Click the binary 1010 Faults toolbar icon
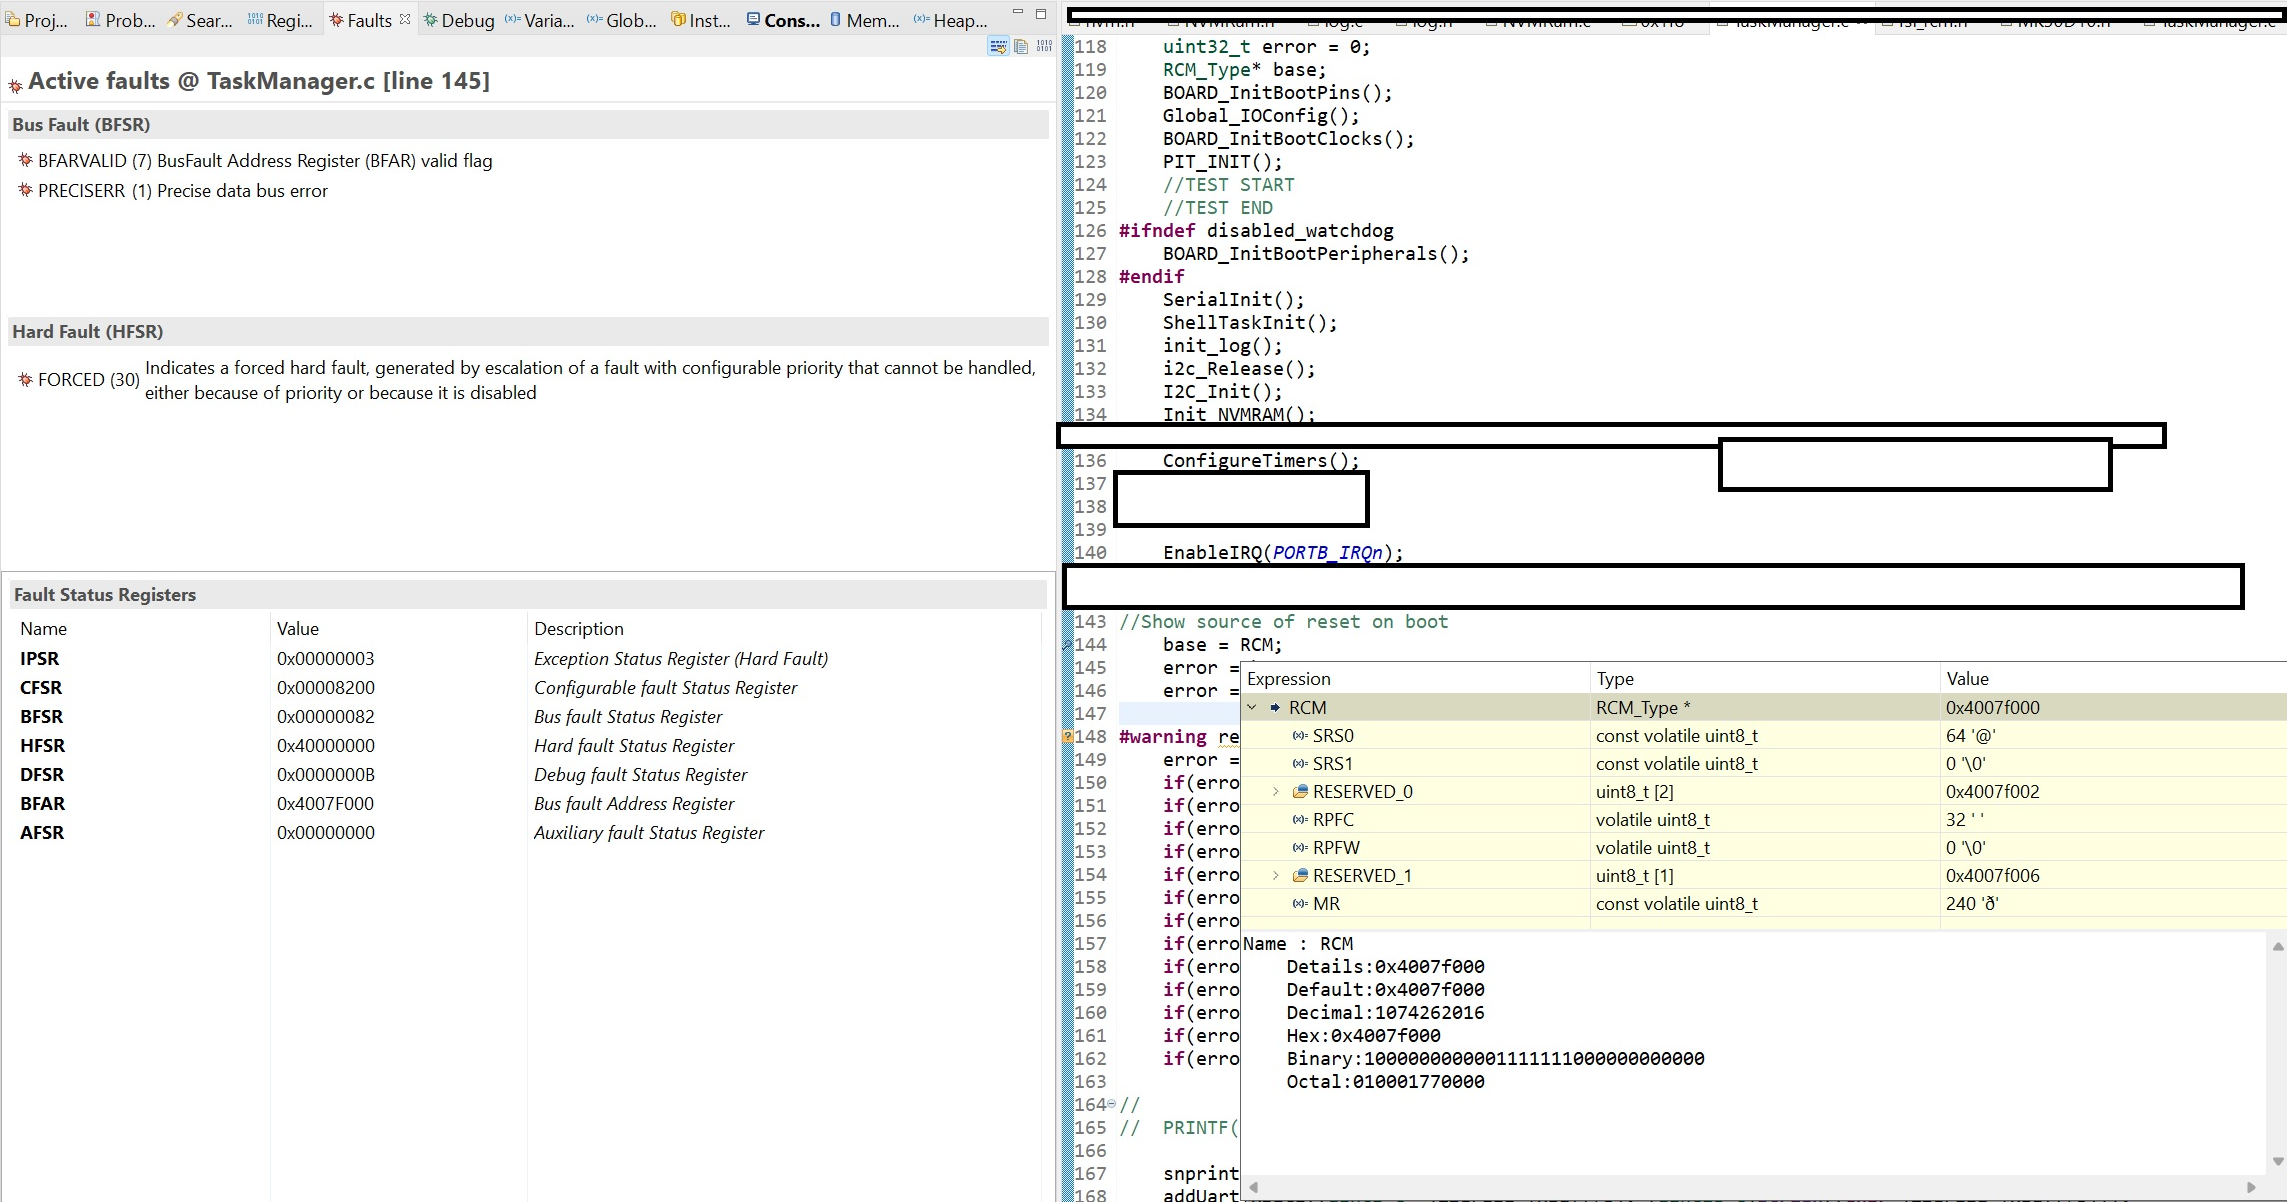Image resolution: width=2287 pixels, height=1202 pixels. click(1044, 46)
